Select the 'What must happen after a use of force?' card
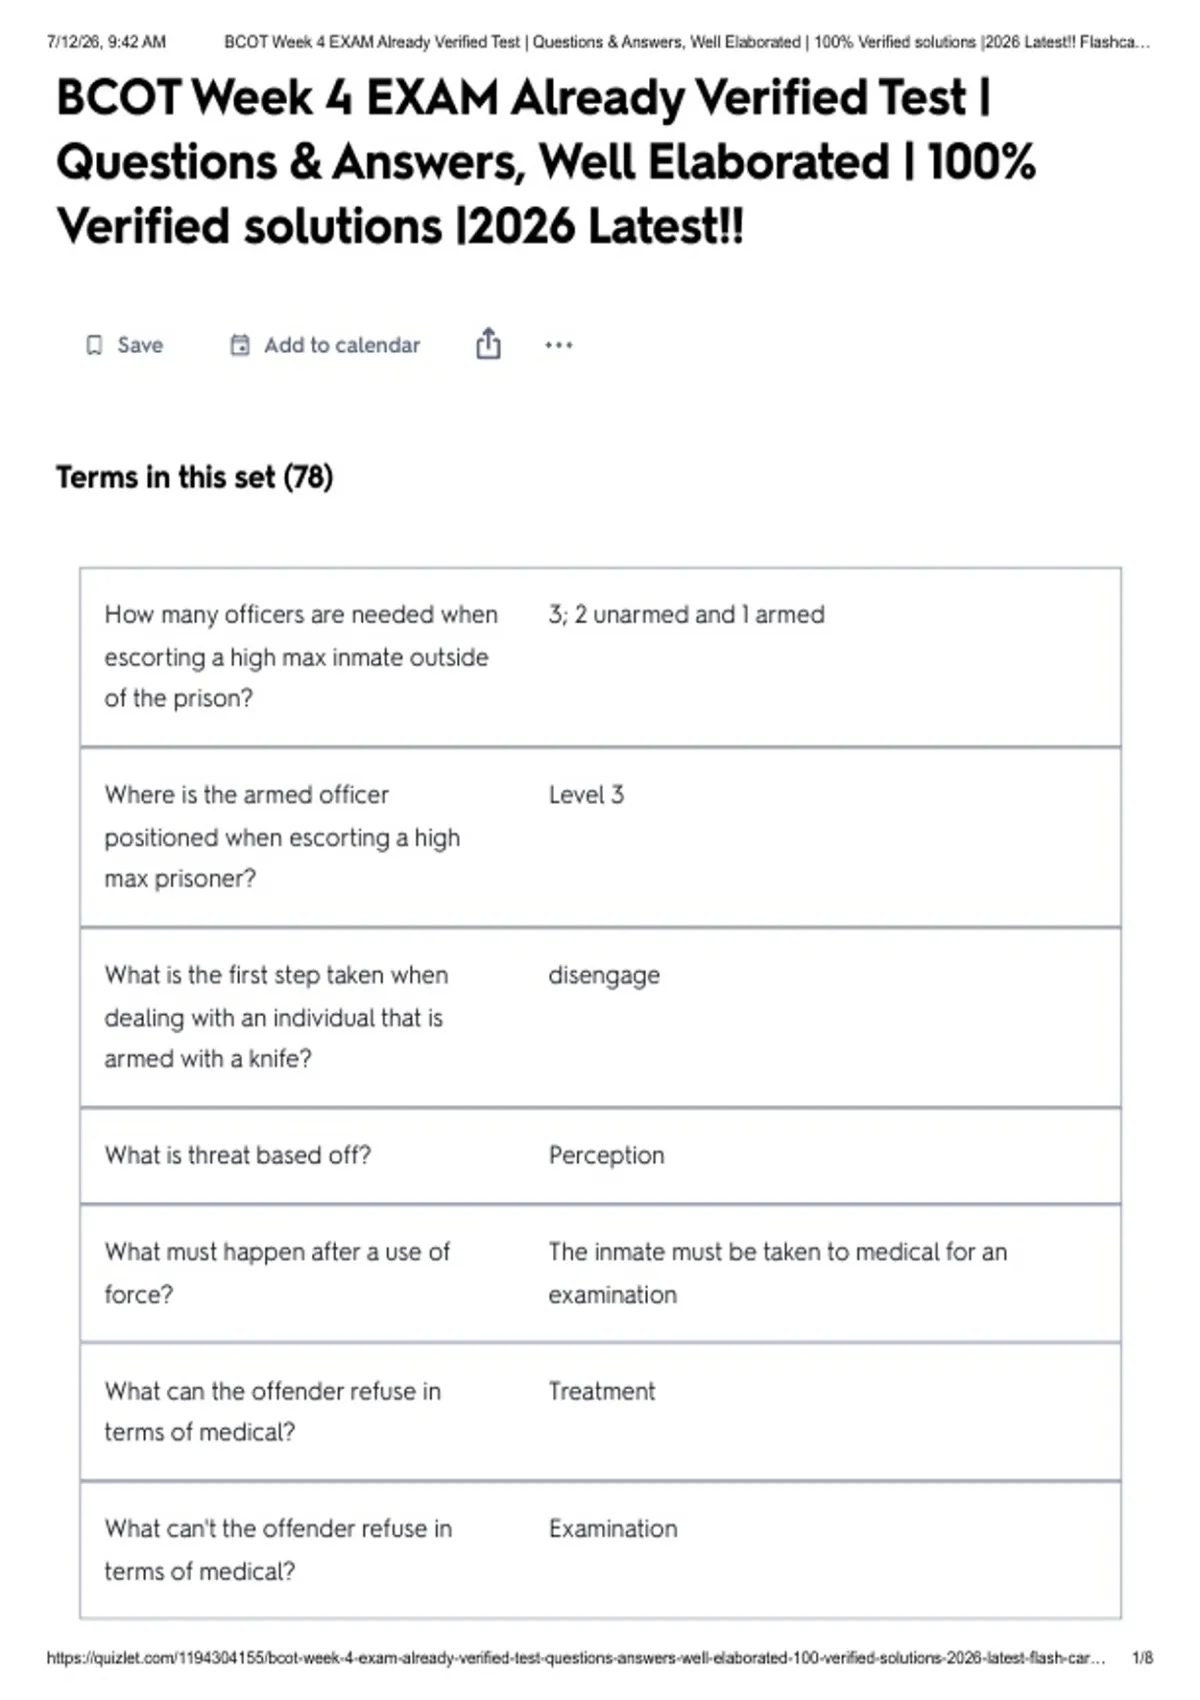 [600, 1273]
